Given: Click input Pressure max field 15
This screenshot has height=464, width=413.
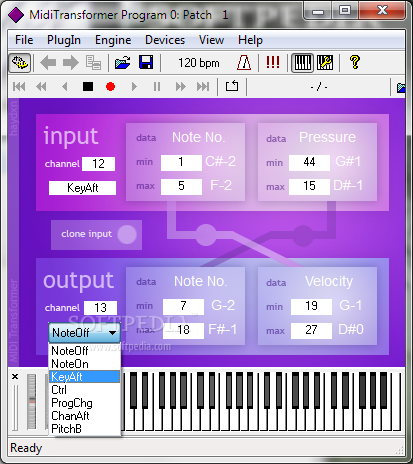Looking at the screenshot, I should (309, 187).
